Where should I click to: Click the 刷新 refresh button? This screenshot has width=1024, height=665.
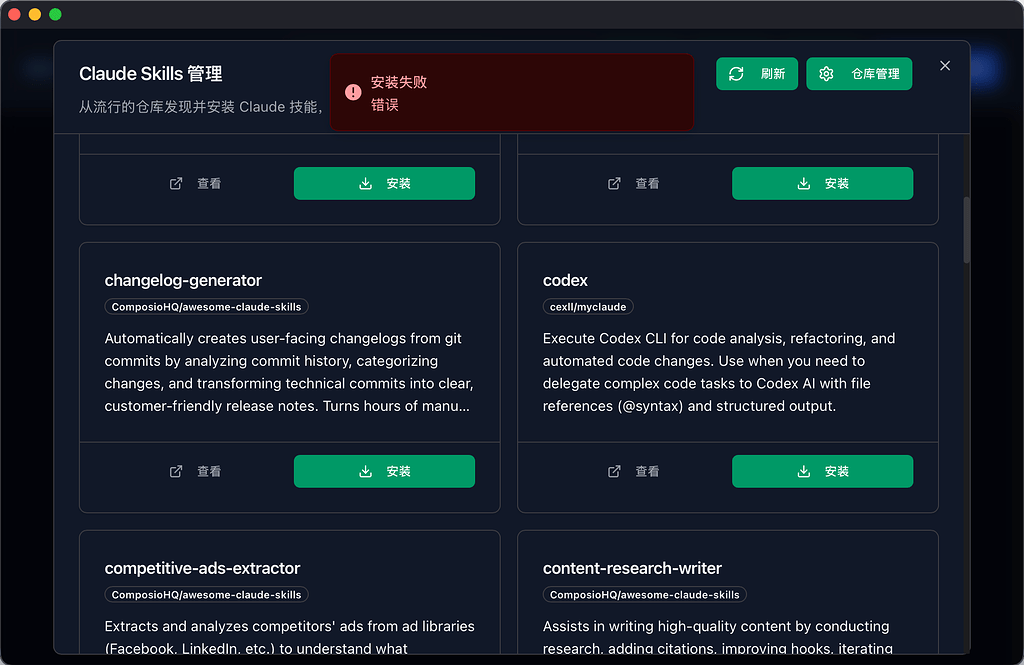(x=756, y=74)
